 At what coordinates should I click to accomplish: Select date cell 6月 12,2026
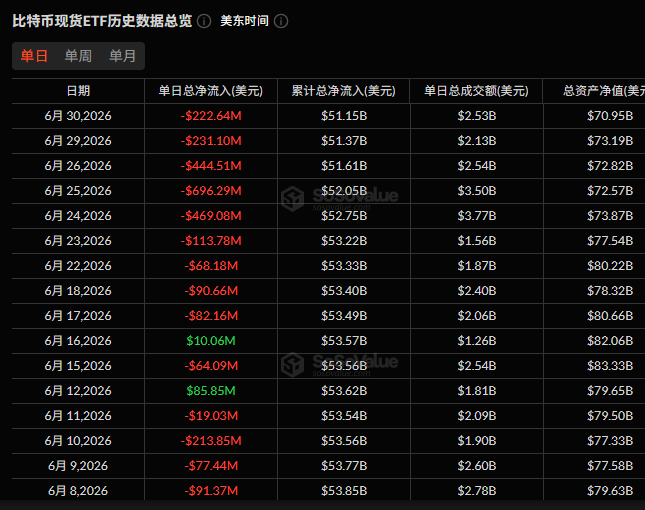coord(78,391)
